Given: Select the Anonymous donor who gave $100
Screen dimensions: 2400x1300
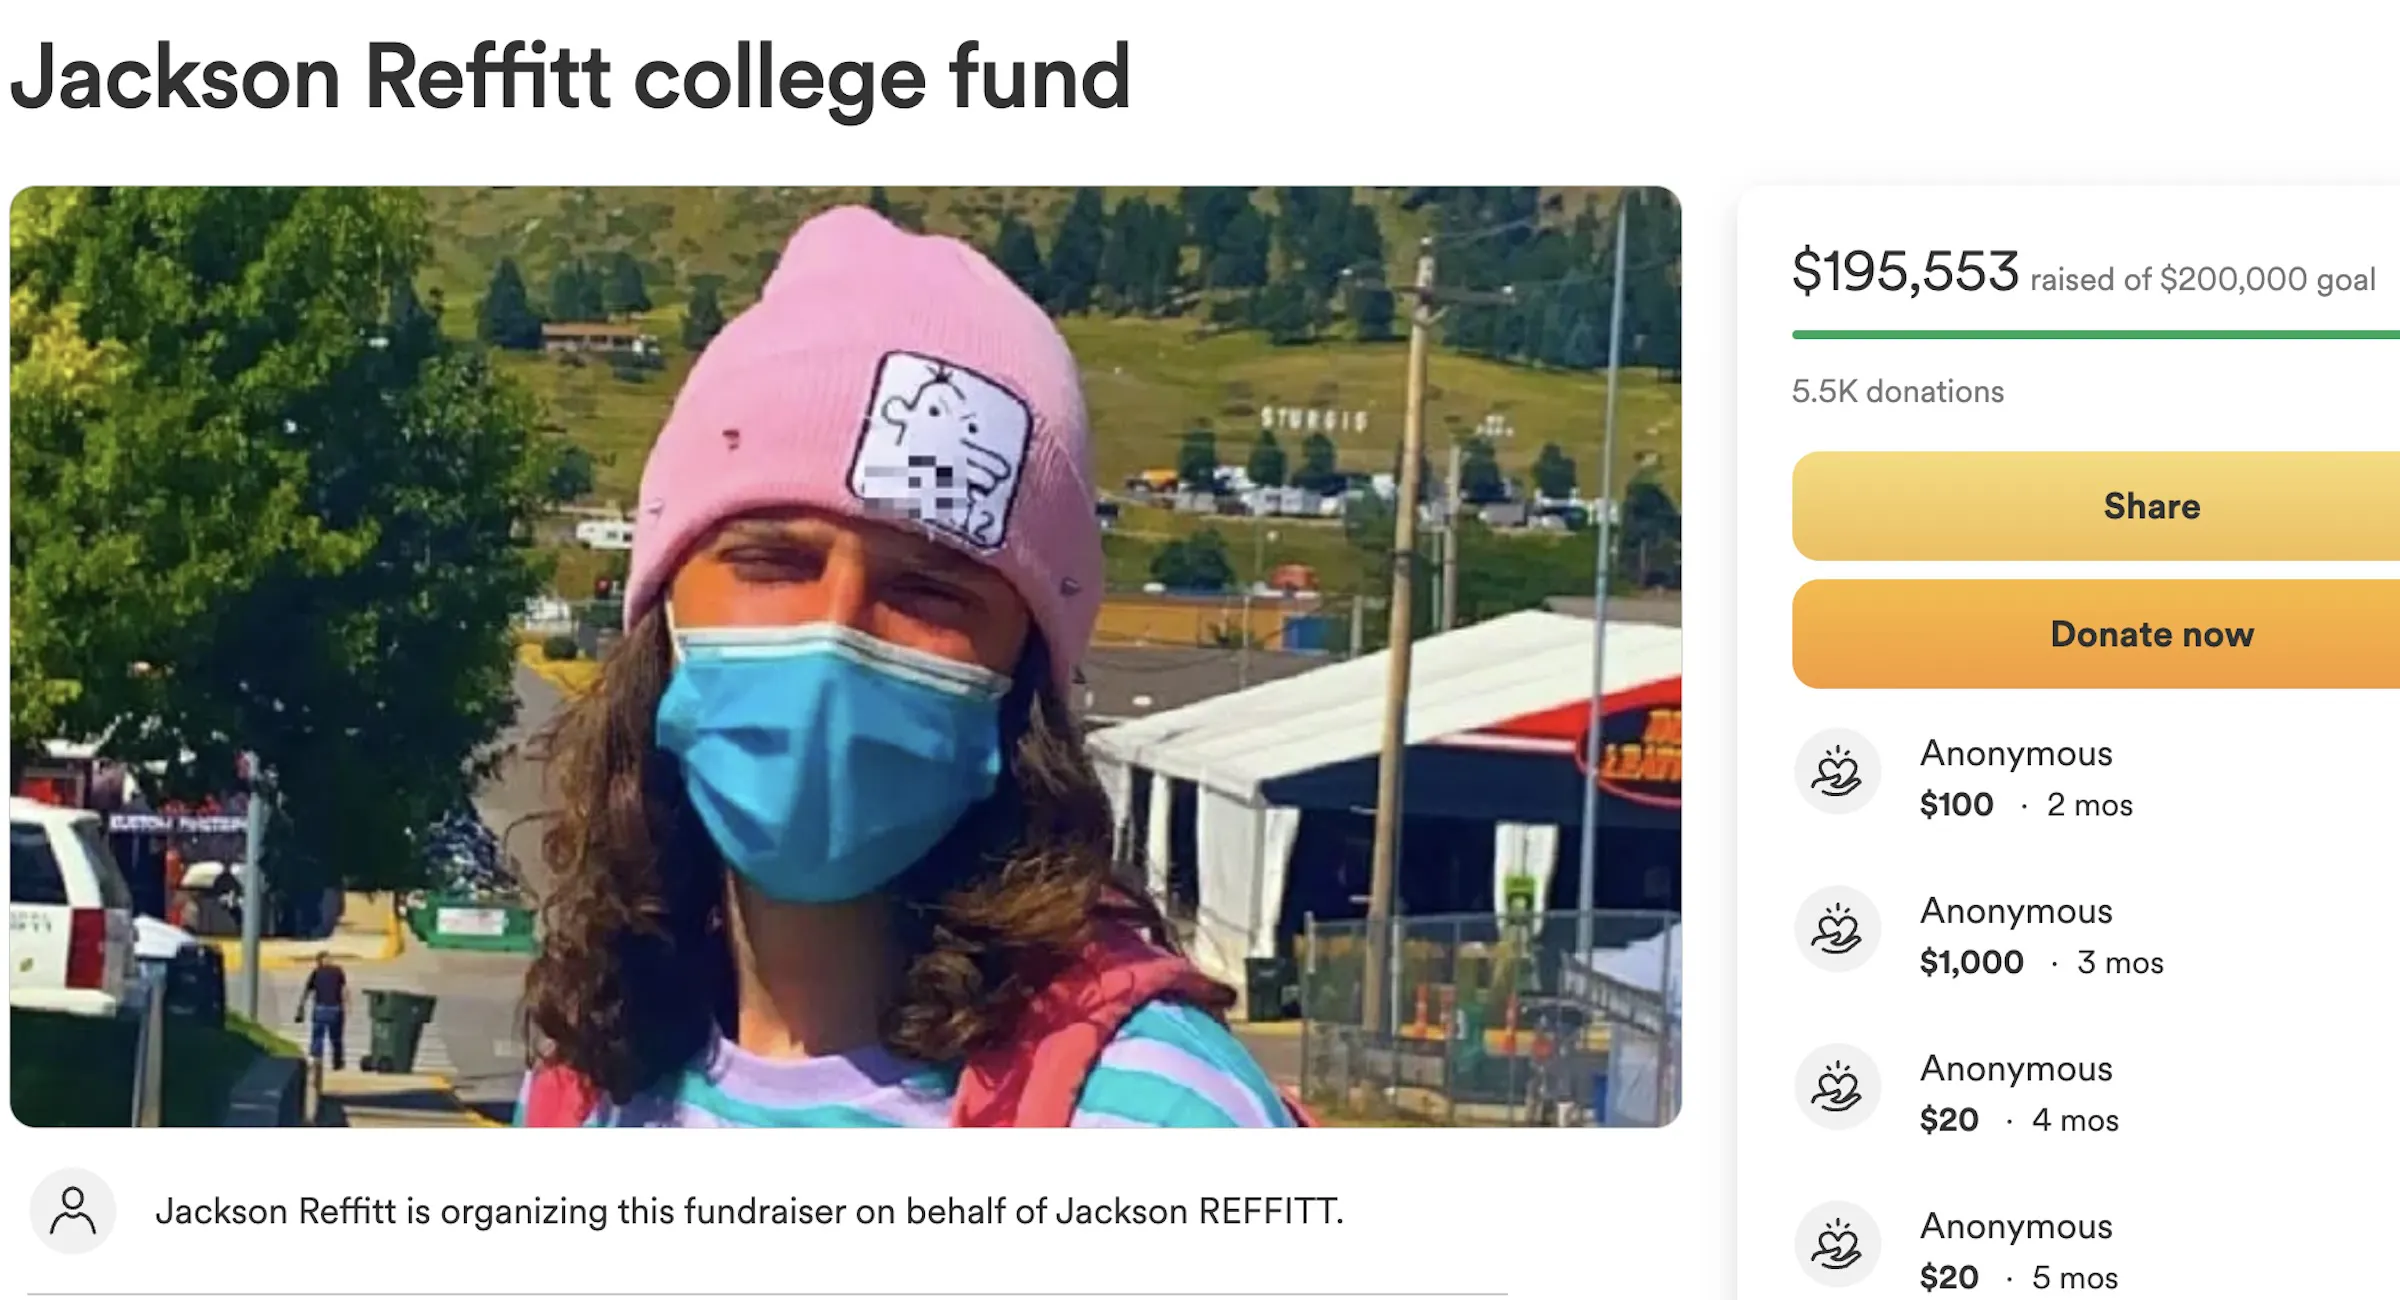Looking at the screenshot, I should (2016, 753).
